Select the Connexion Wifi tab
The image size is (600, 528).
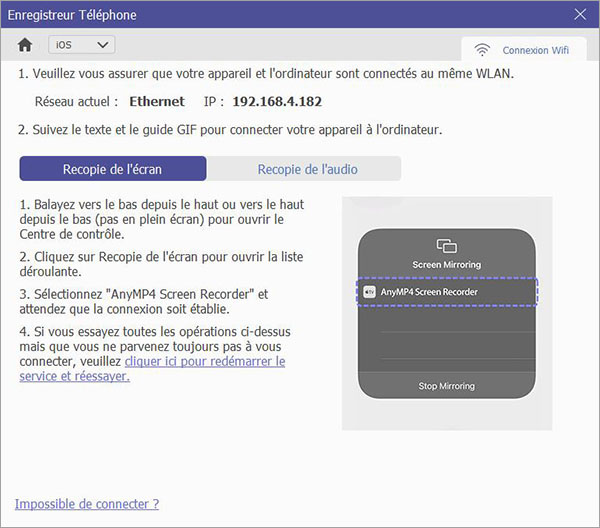coord(524,49)
